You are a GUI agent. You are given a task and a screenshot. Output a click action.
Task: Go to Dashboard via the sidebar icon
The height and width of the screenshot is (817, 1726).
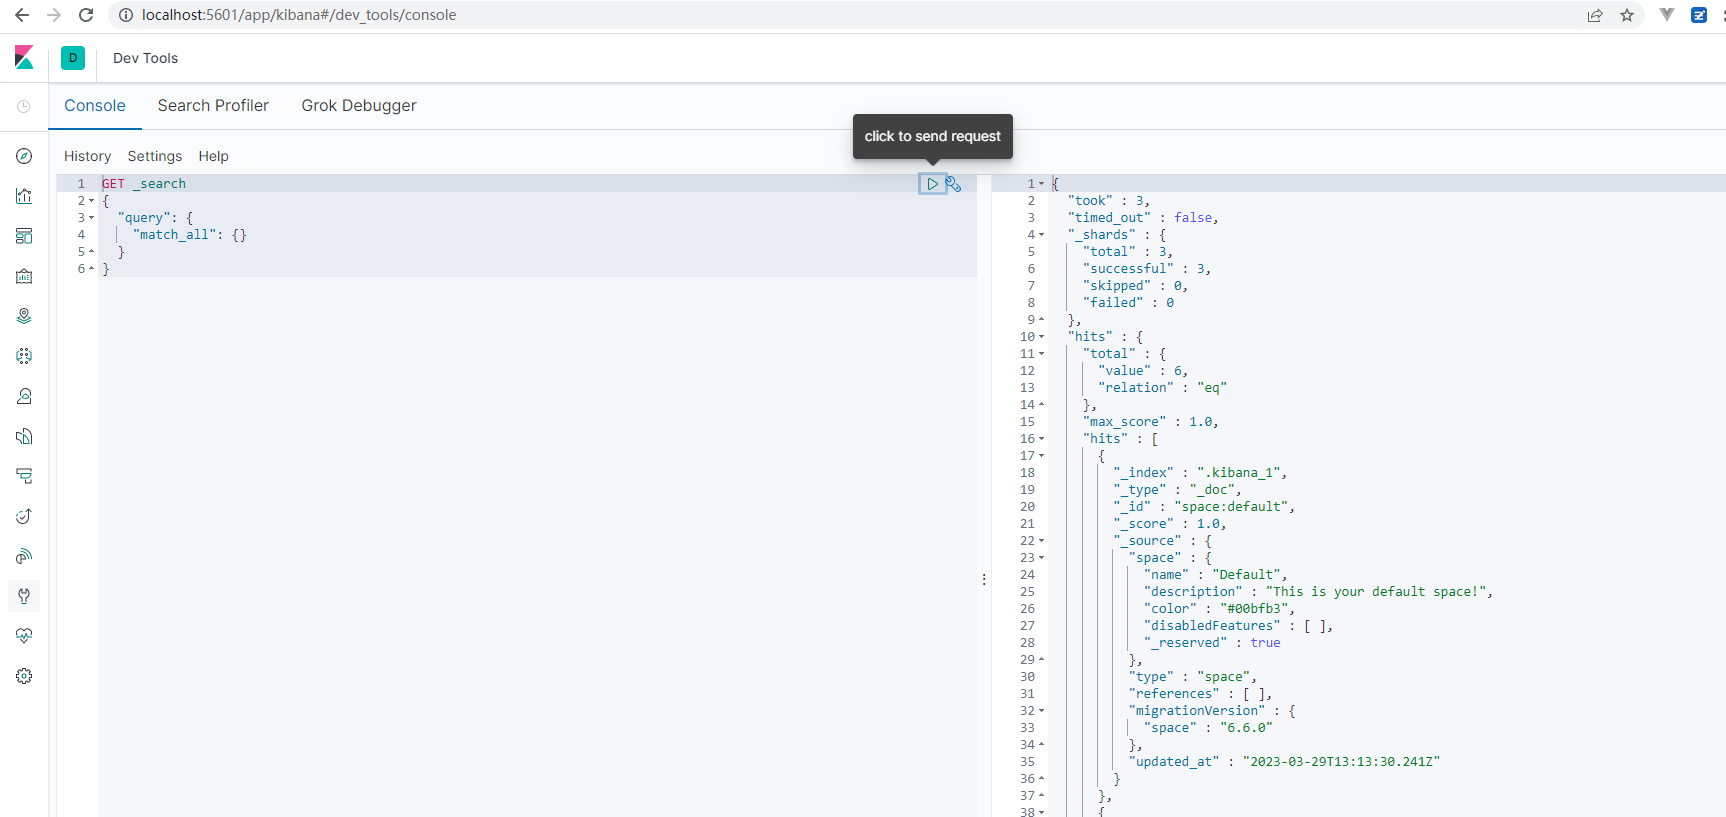click(24, 236)
